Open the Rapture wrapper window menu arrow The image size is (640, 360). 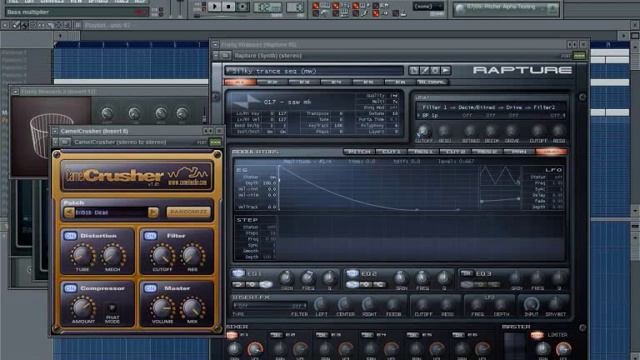(215, 44)
